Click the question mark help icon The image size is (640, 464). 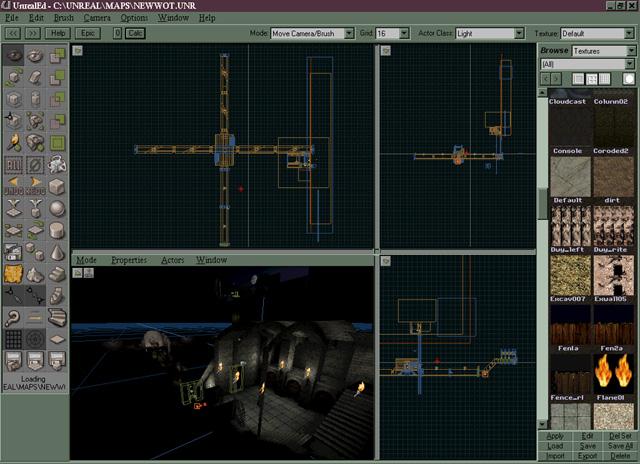click(x=14, y=318)
